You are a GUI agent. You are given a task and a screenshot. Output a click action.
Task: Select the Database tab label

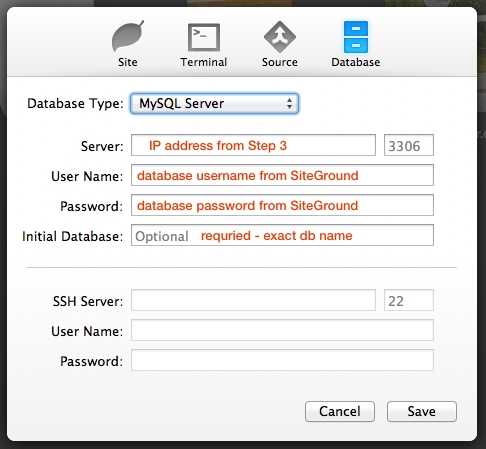pyautogui.click(x=356, y=62)
